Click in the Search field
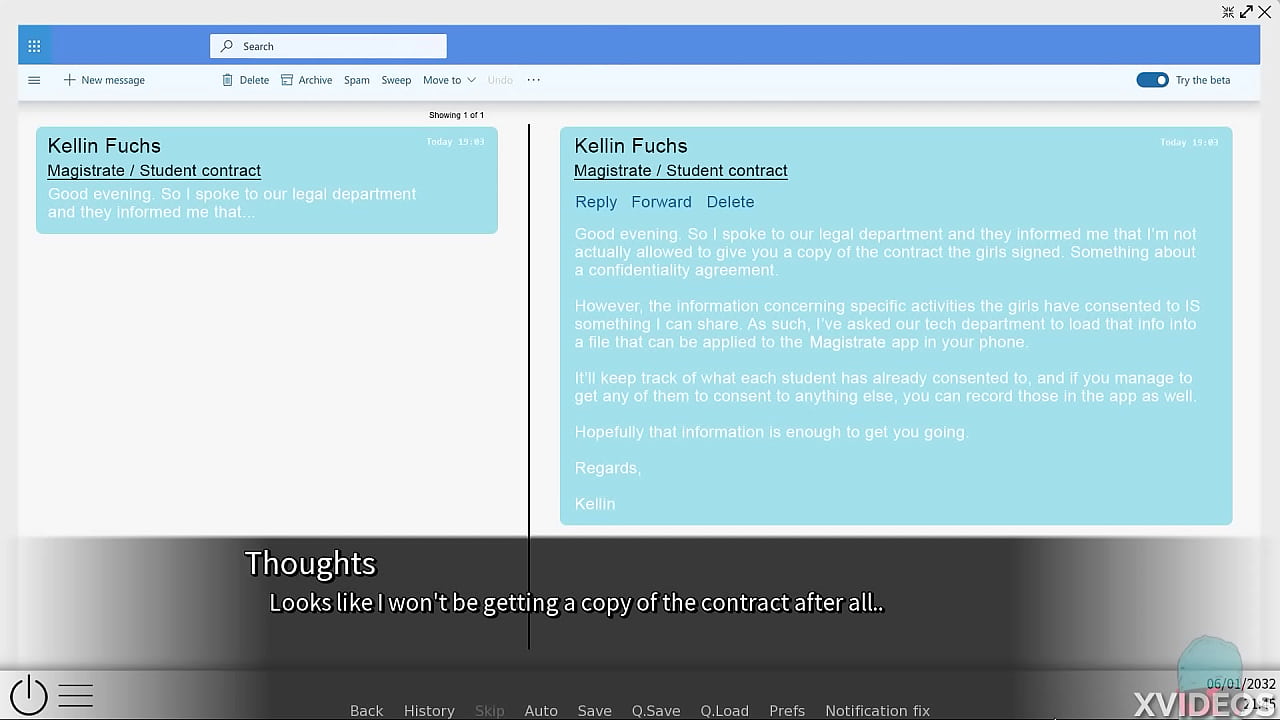1280x720 pixels. [x=330, y=46]
